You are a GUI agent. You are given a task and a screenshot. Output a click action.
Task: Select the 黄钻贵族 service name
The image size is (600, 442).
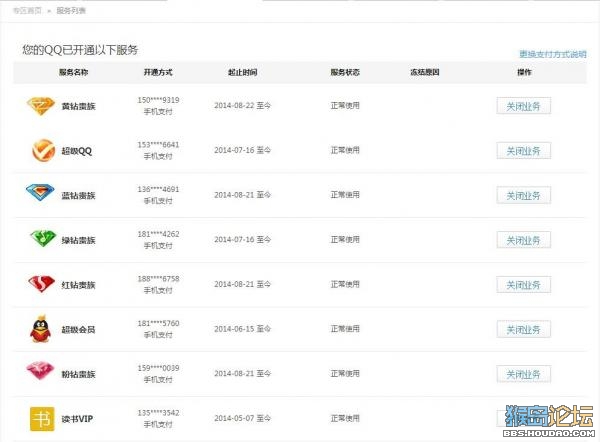[78, 106]
